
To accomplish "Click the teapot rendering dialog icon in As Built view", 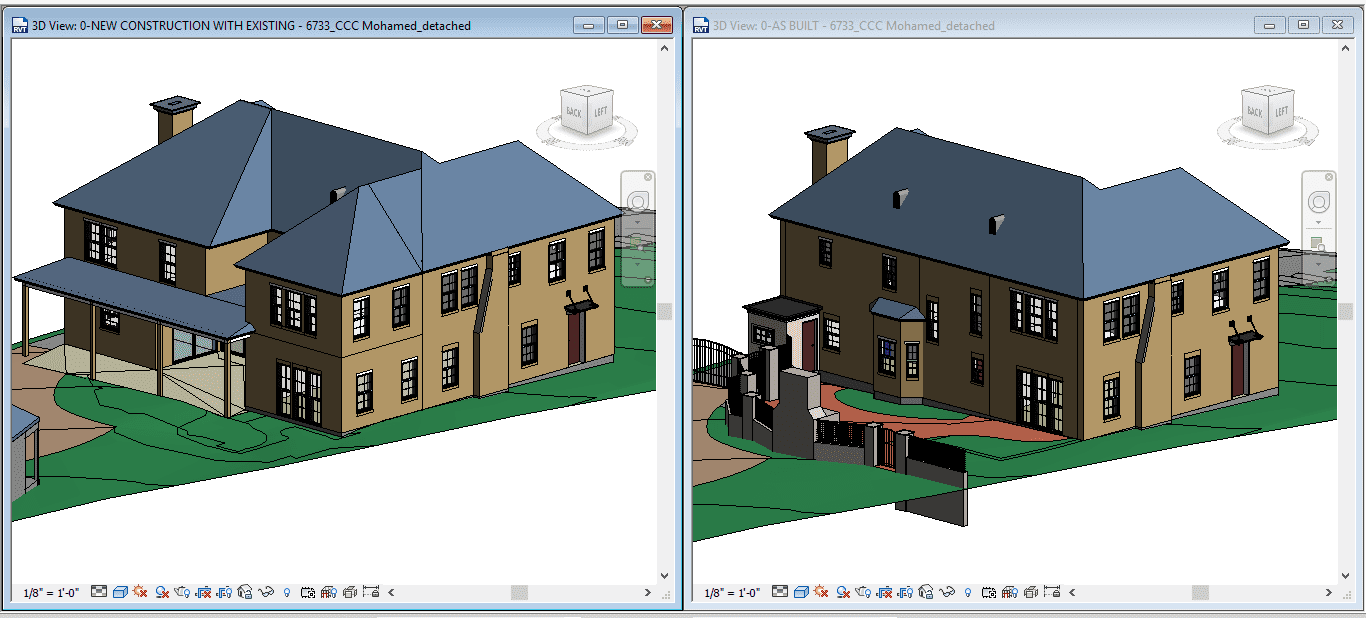I will coord(863,592).
